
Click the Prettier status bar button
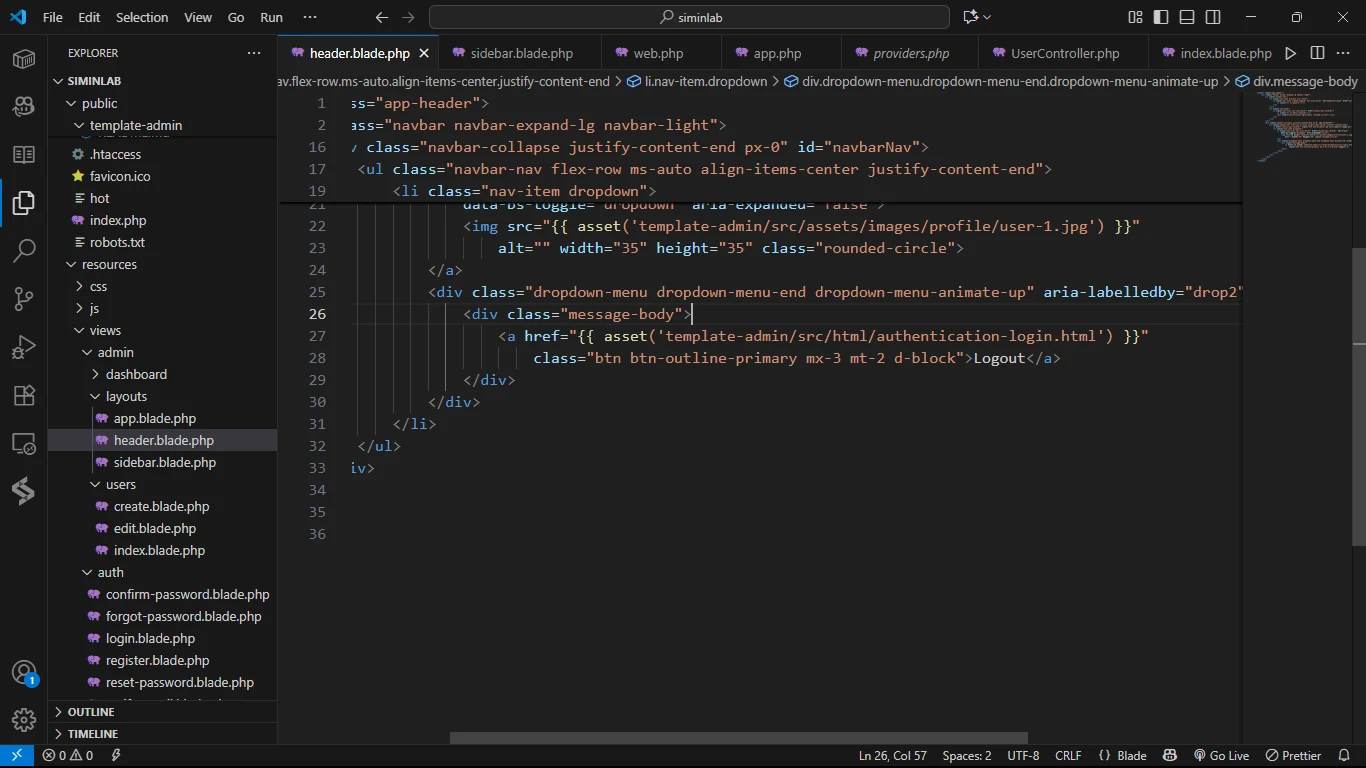click(x=1294, y=756)
